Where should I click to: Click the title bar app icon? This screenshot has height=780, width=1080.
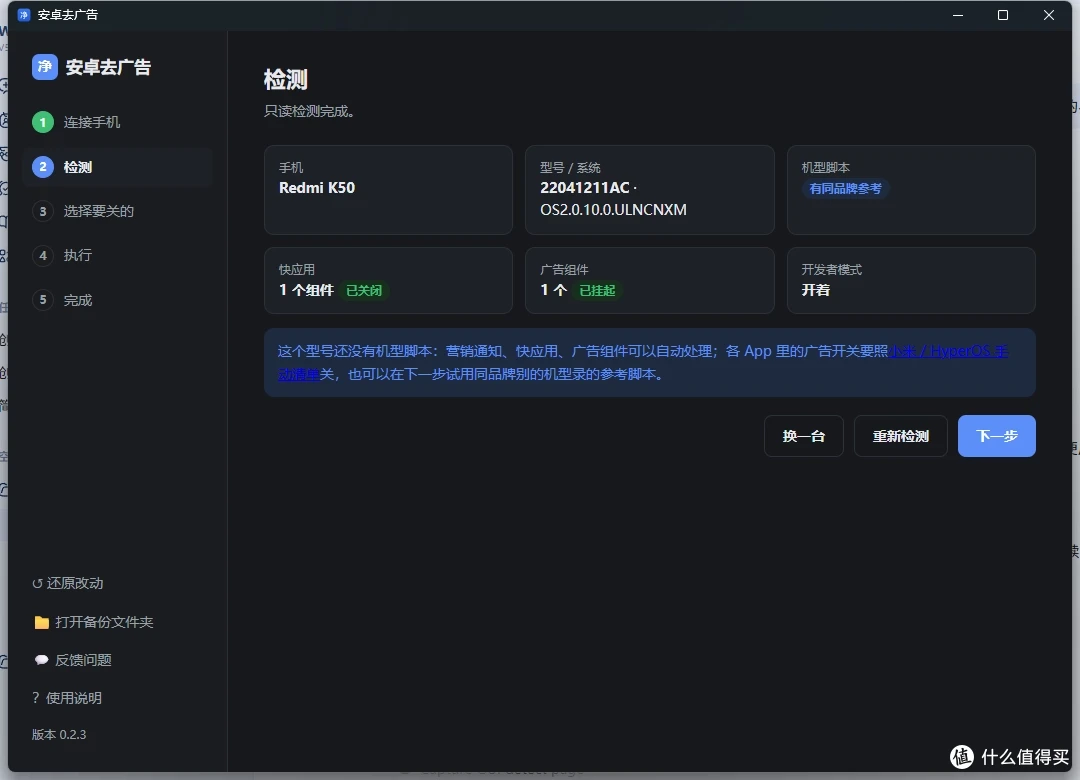pyautogui.click(x=24, y=14)
